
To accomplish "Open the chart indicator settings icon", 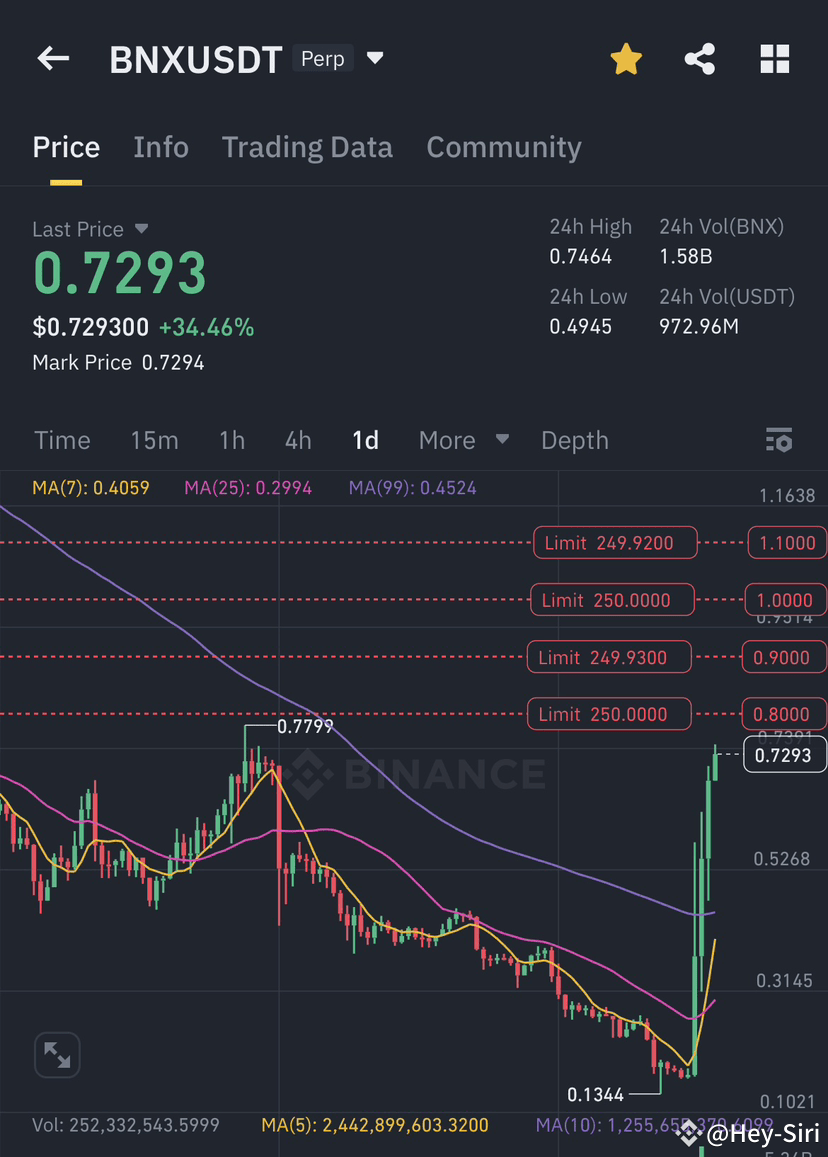I will point(779,441).
